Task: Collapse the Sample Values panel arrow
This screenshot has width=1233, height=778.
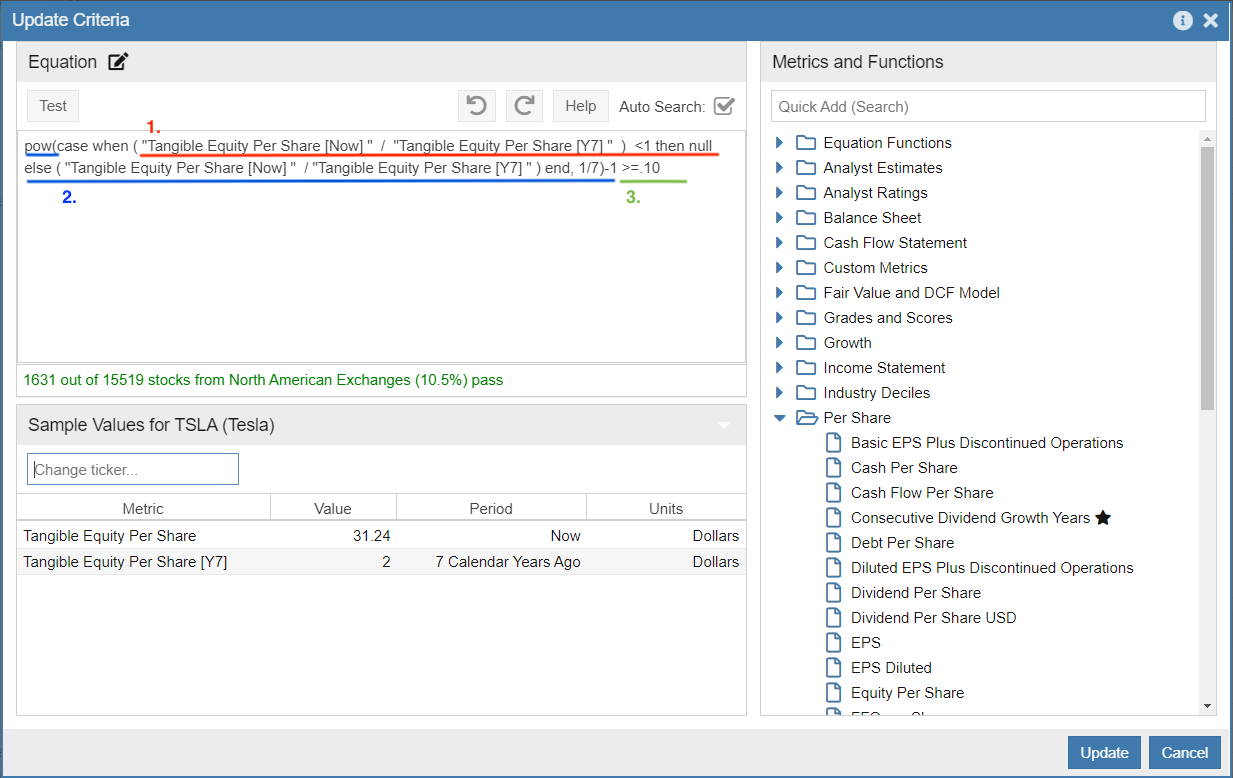Action: pyautogui.click(x=725, y=426)
